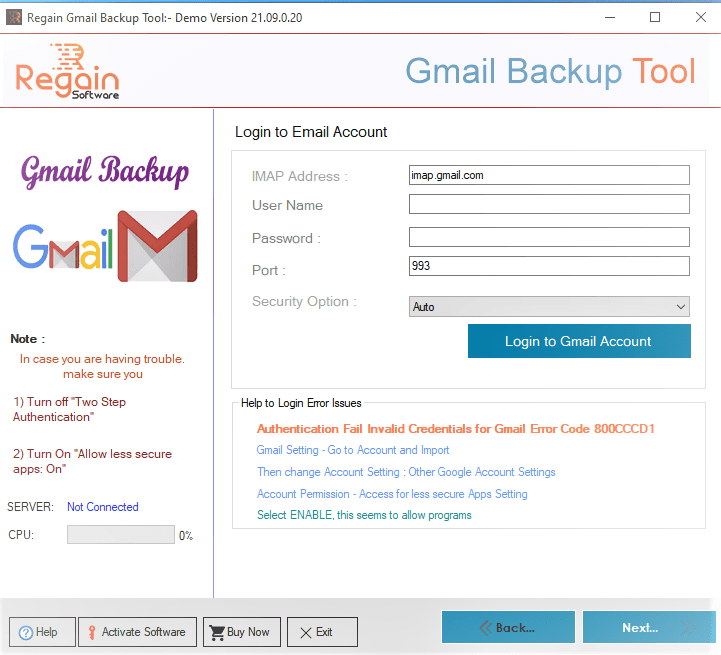Click the CPU progress bar
The width and height of the screenshot is (721, 655).
click(121, 534)
